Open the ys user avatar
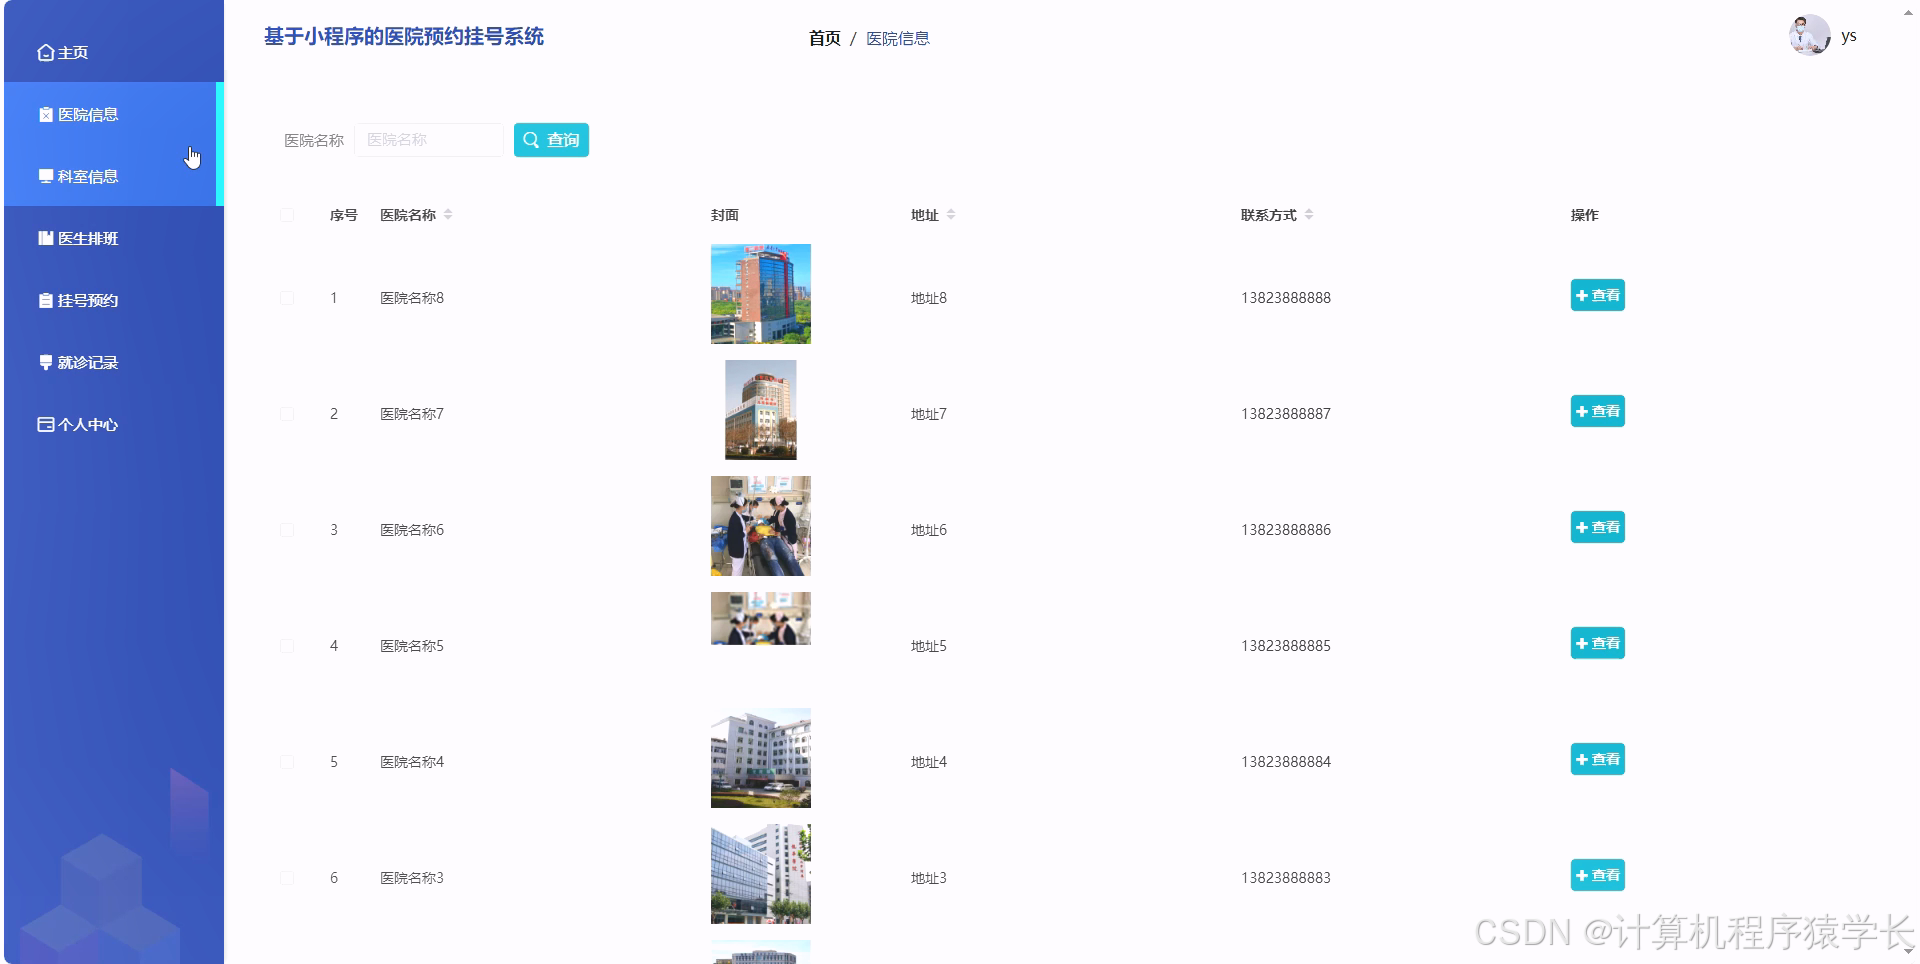This screenshot has height=964, width=1920. click(x=1809, y=36)
